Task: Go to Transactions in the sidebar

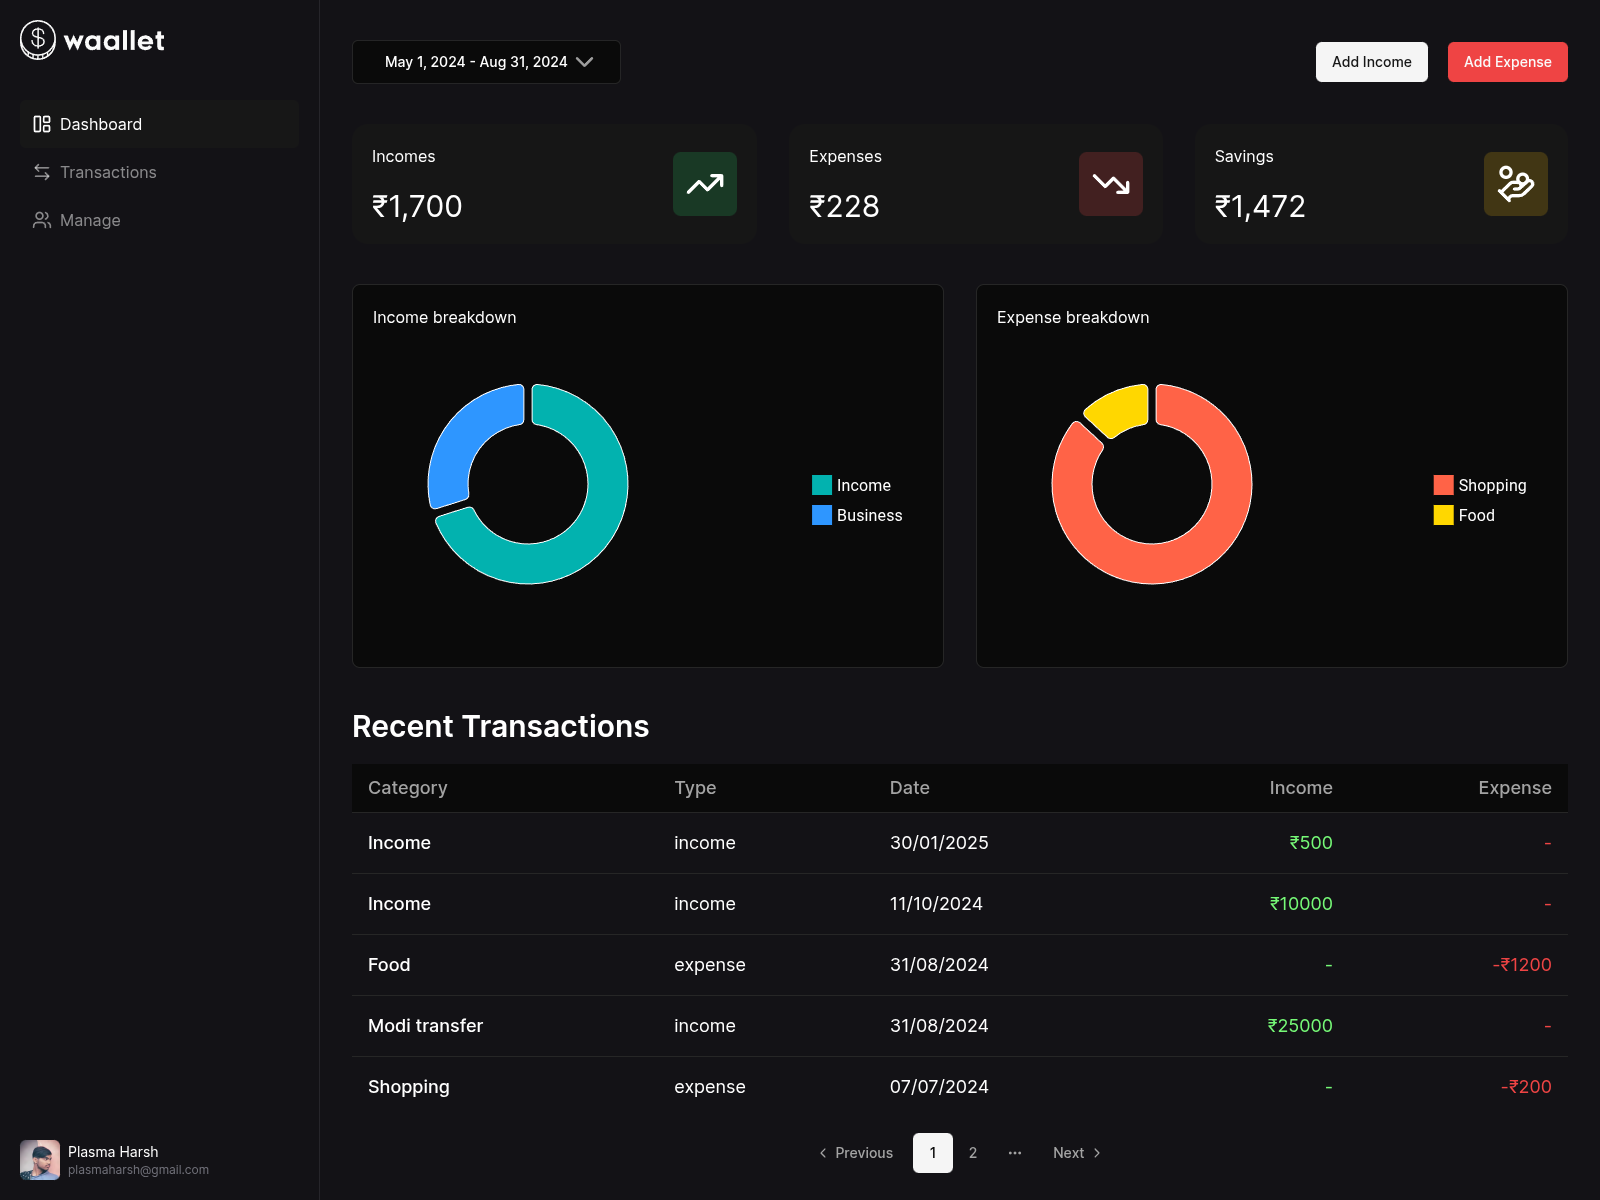Action: coord(160,172)
